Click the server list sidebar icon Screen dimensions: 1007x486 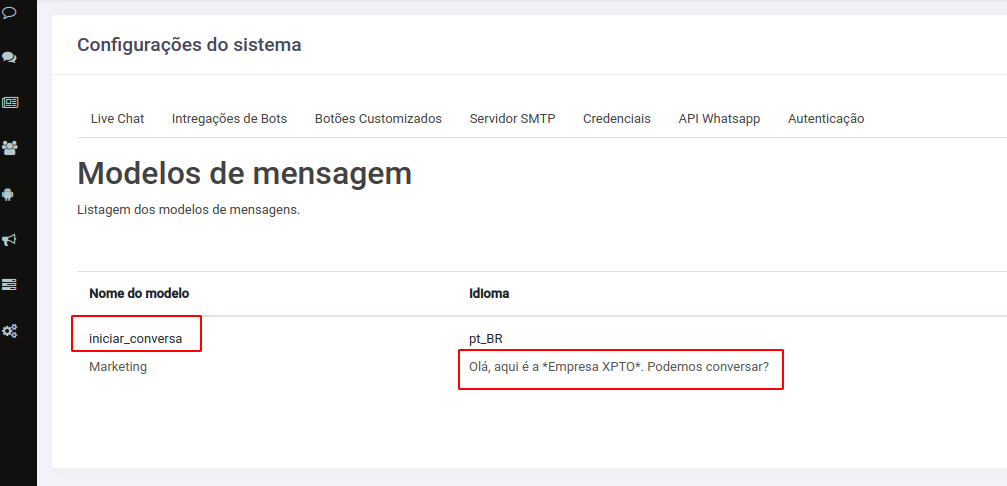[x=10, y=284]
